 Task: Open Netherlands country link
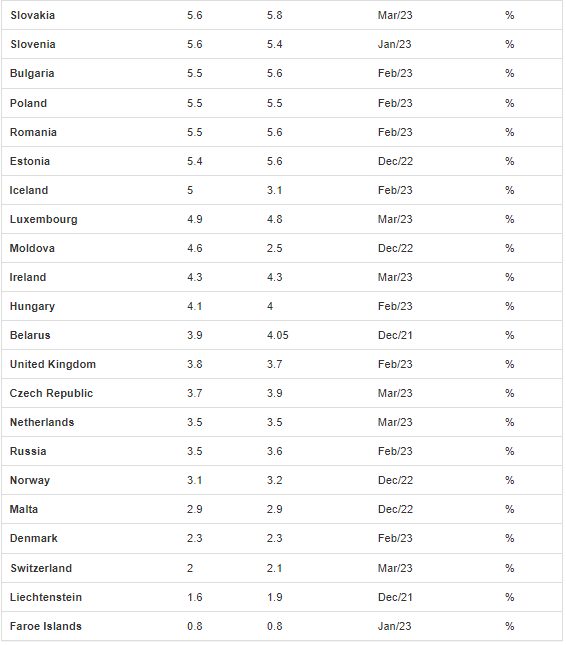pos(42,422)
